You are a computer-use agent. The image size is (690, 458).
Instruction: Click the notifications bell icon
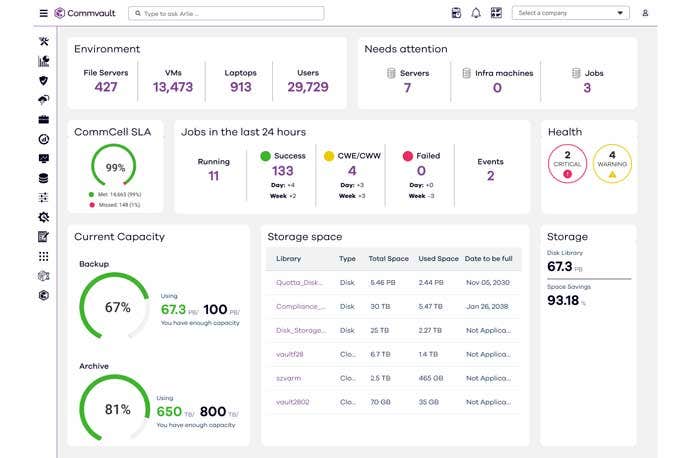click(x=476, y=13)
